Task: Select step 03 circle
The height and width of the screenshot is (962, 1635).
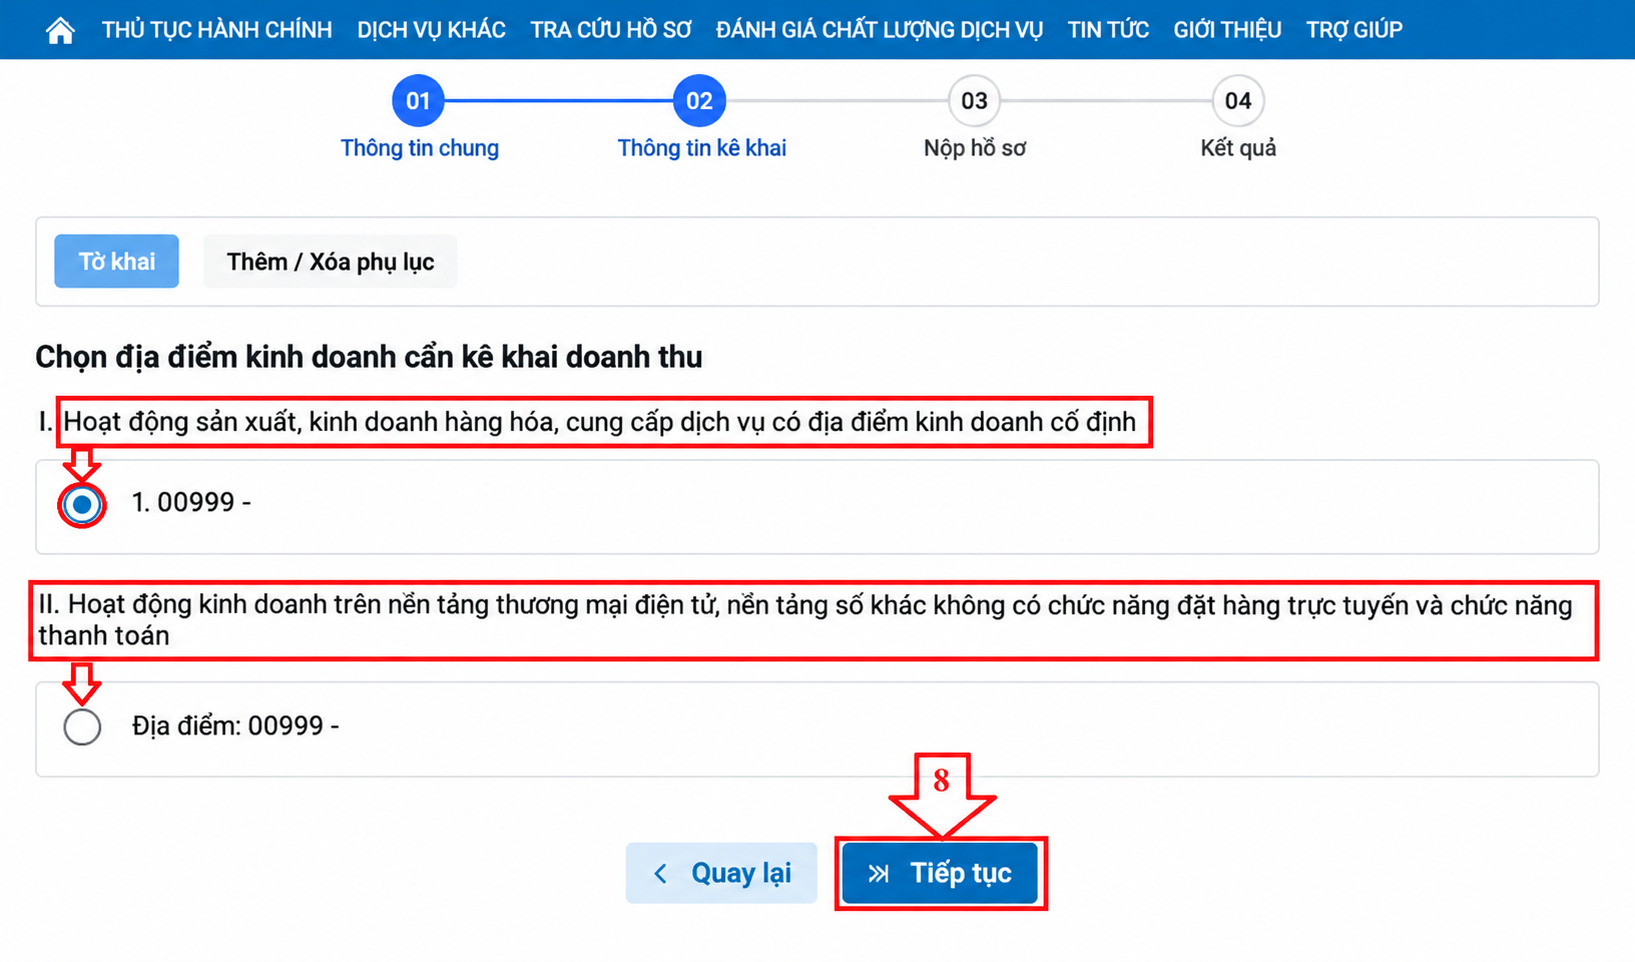Action: tap(974, 101)
